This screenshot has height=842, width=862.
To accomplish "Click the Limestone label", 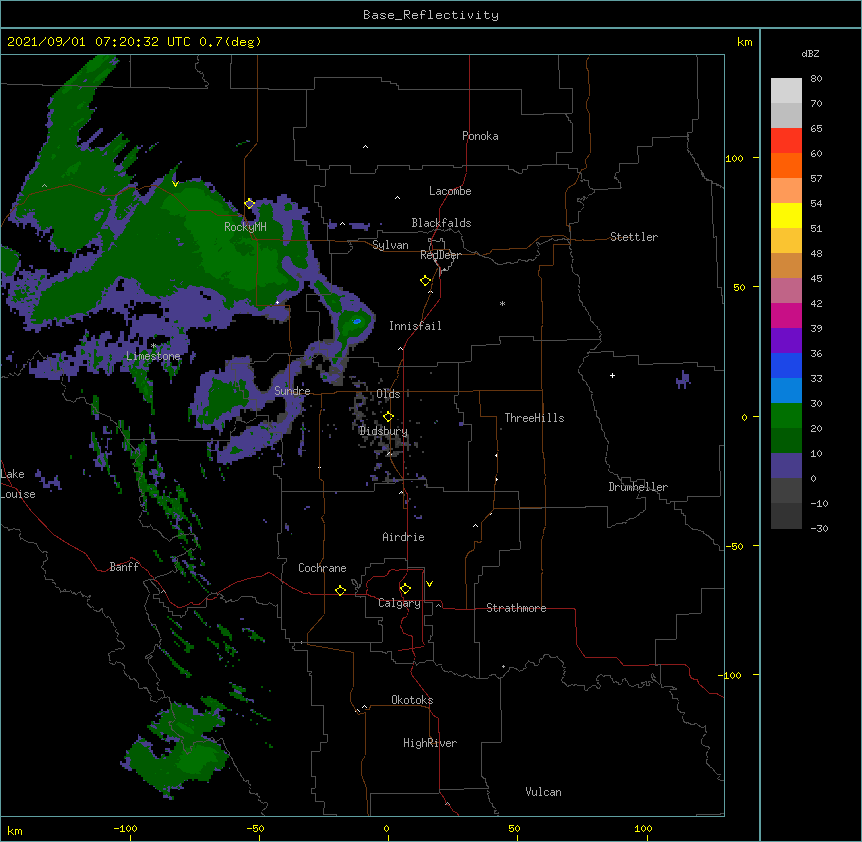I will (153, 356).
